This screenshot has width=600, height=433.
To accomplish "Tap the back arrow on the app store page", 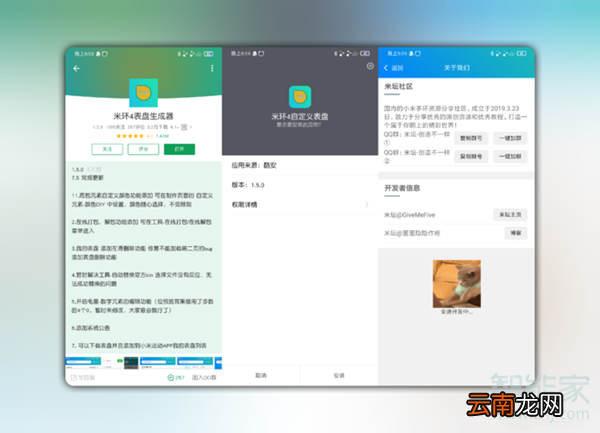I will 77,68.
